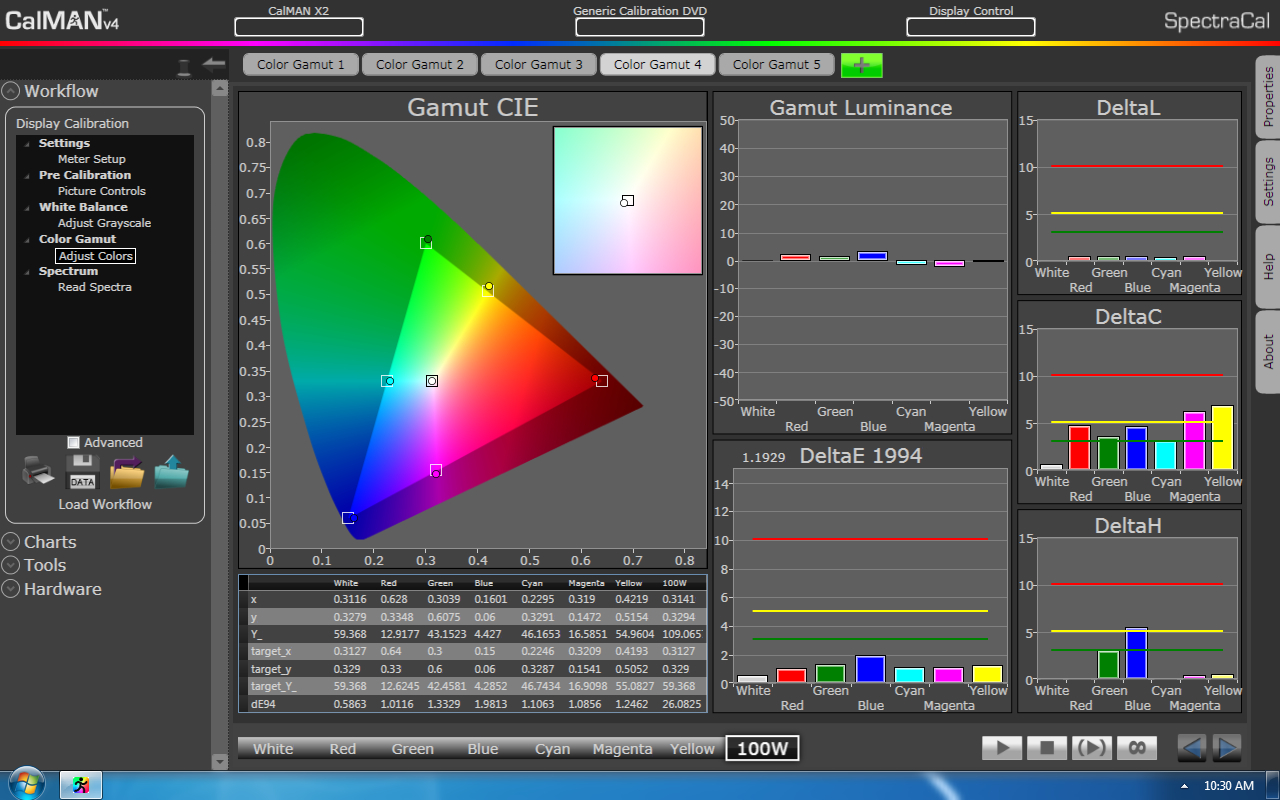Click the teal export upload folder icon

(171, 472)
